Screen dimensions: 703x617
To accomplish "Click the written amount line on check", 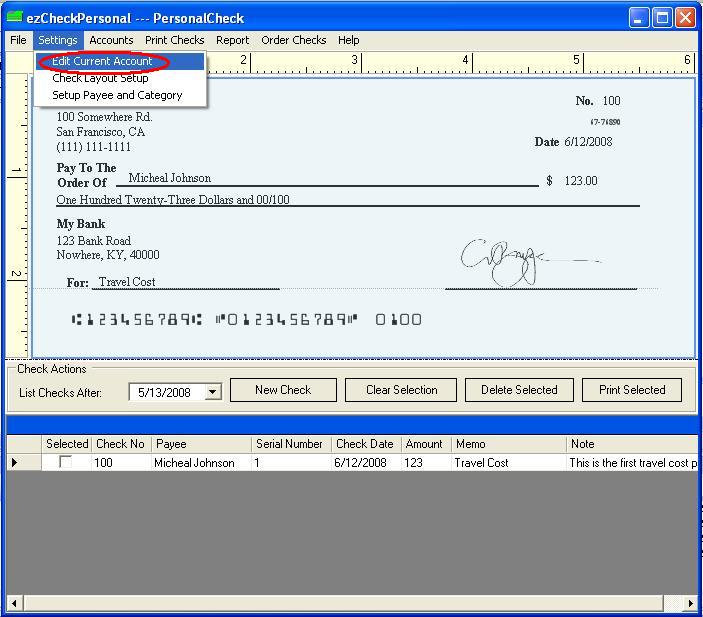I will (173, 200).
